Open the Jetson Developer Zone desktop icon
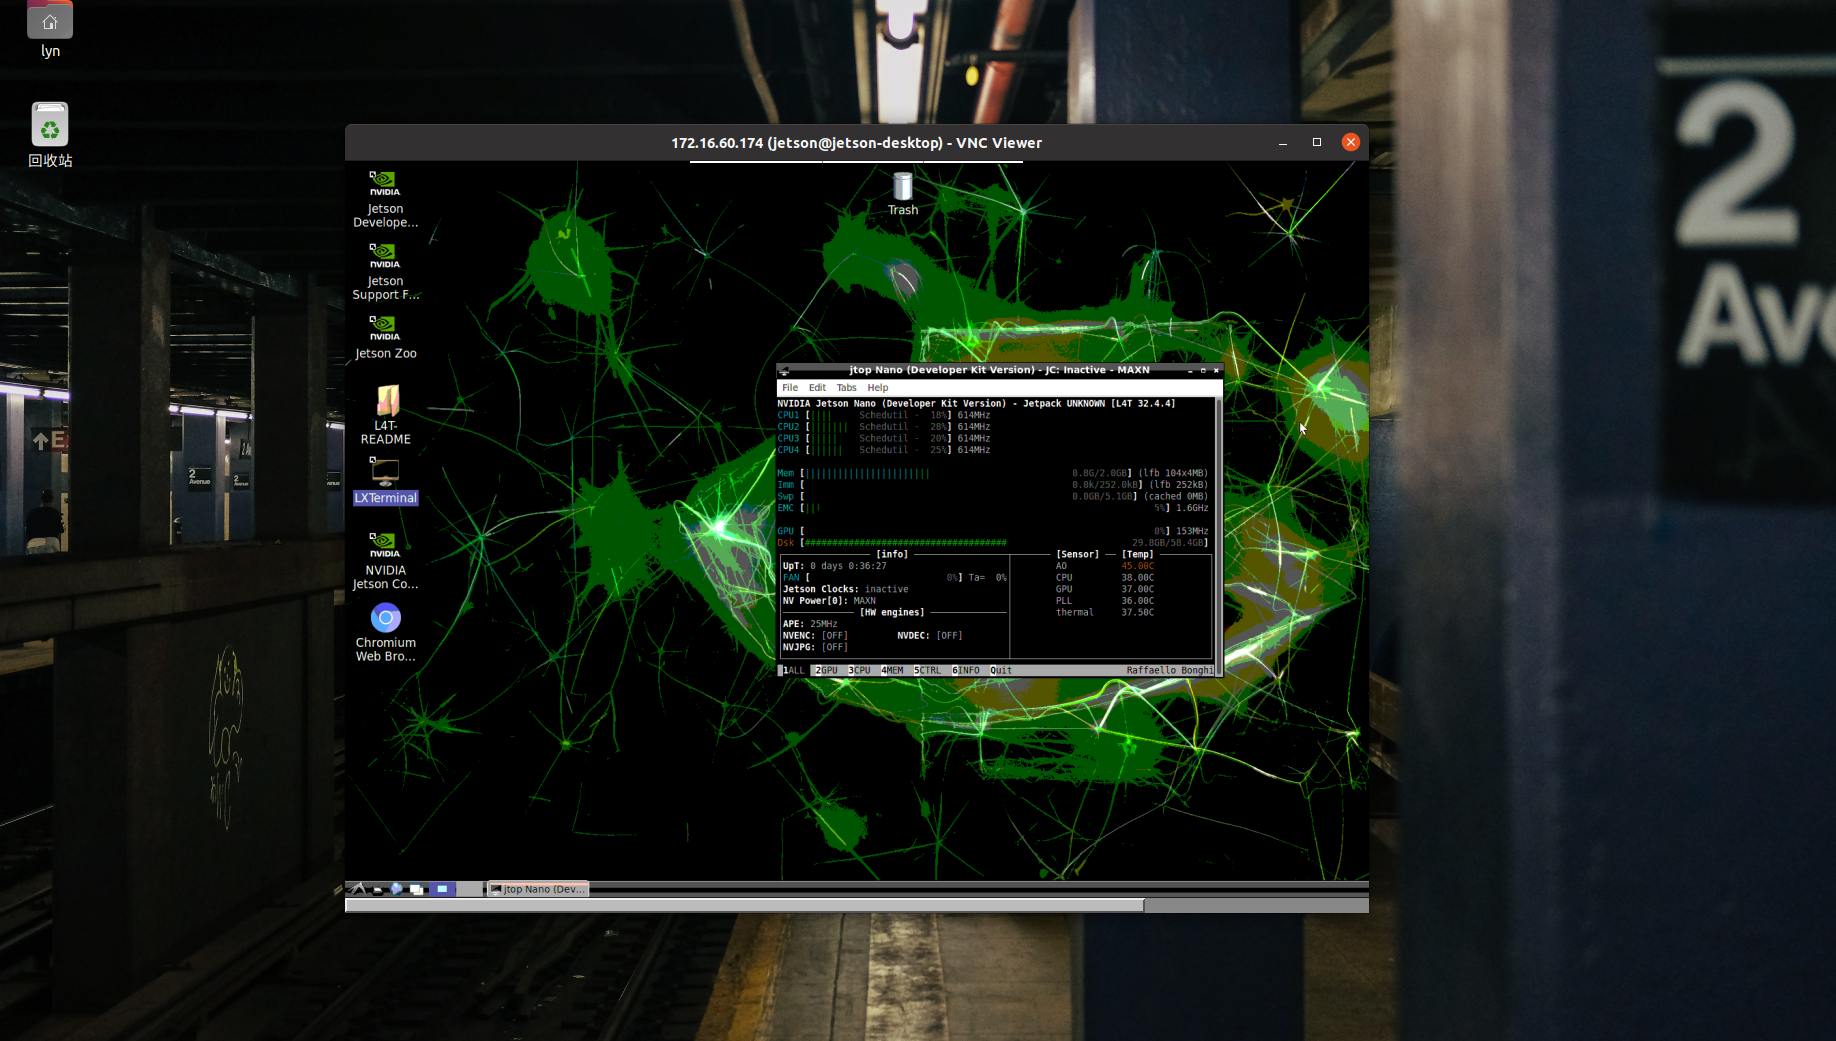The height and width of the screenshot is (1041, 1836). [385, 199]
